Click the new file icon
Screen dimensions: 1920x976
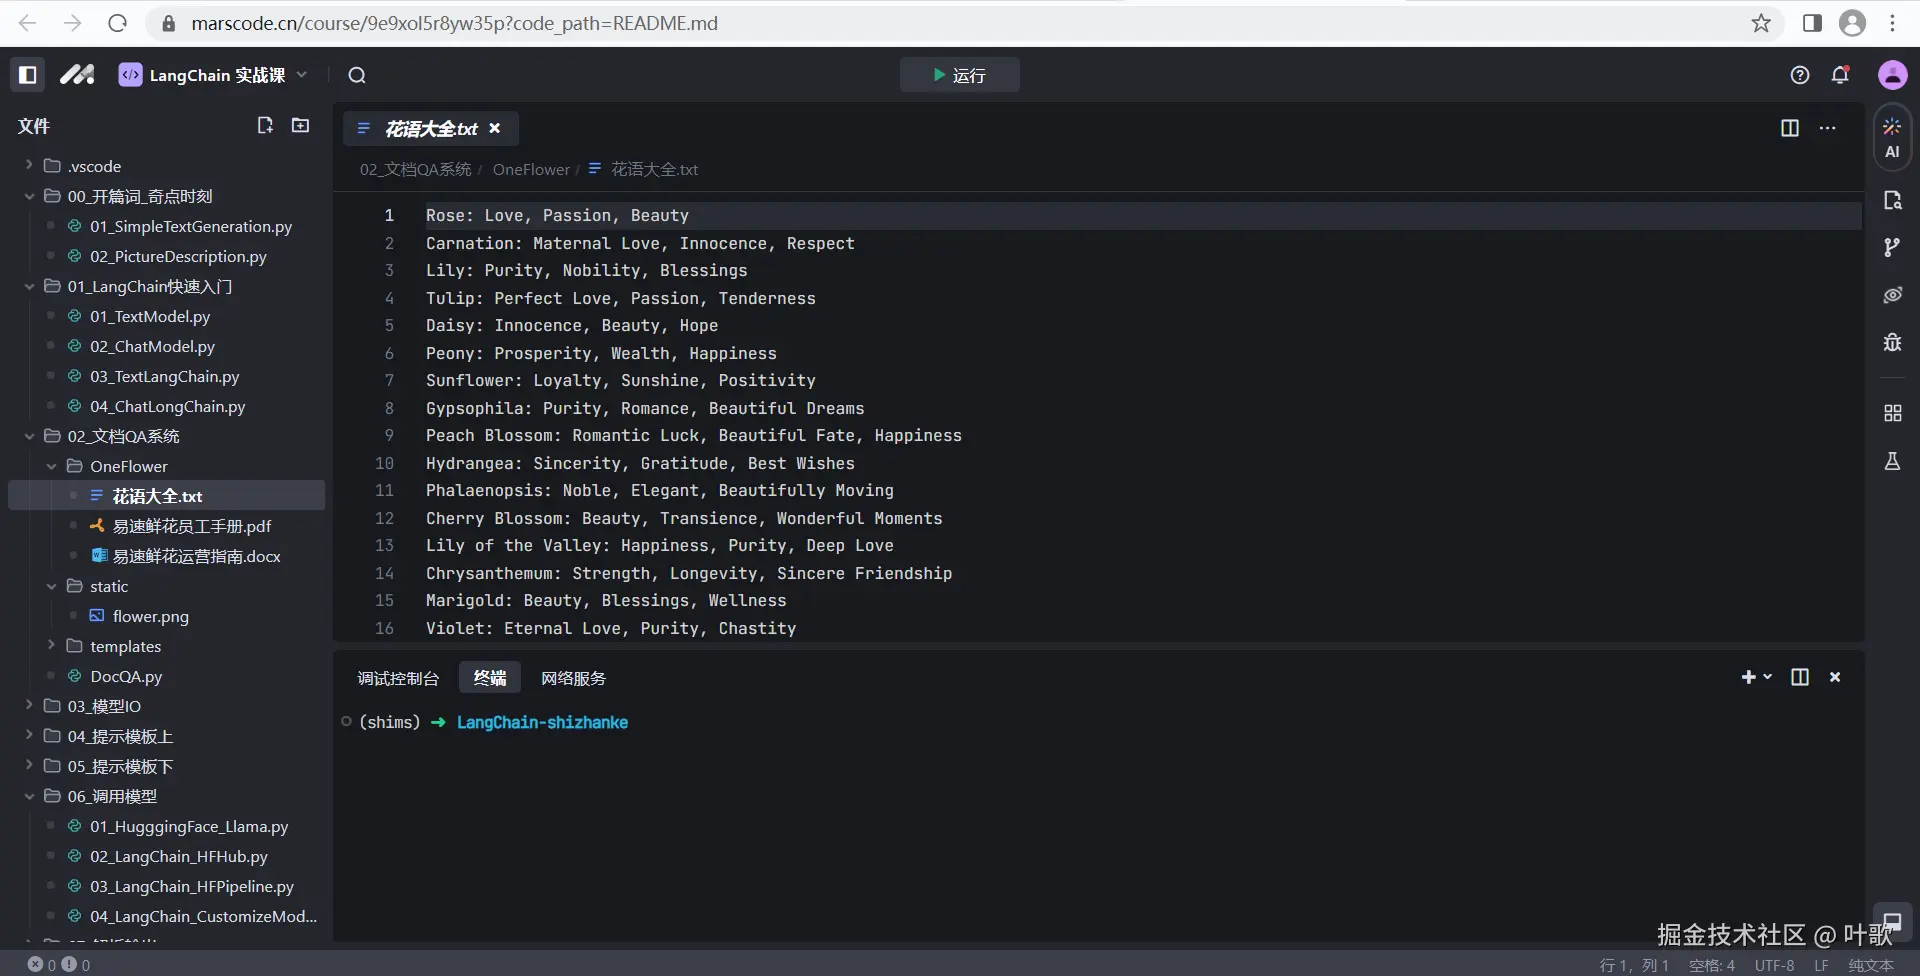265,125
